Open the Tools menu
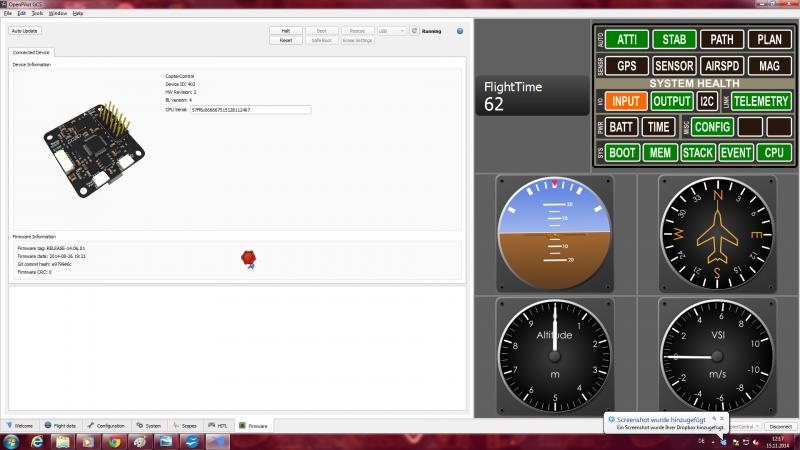Viewport: 800px width, 450px height. pyautogui.click(x=37, y=13)
